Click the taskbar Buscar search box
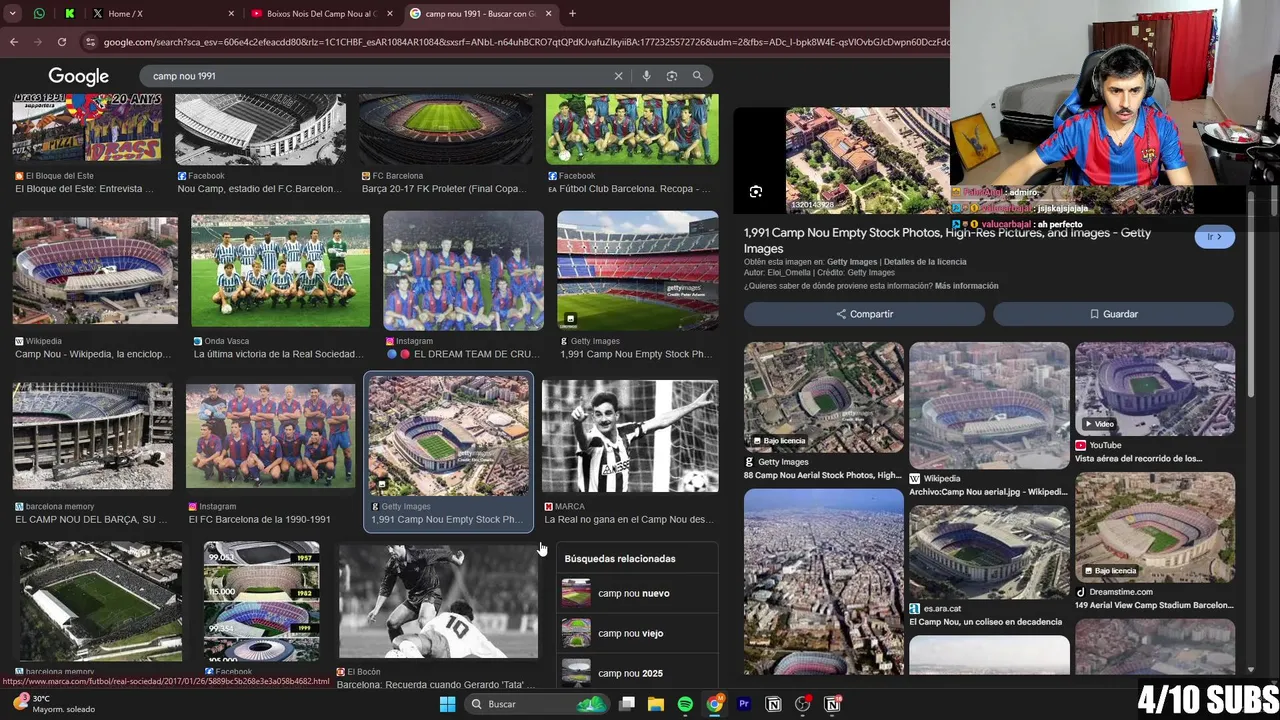Viewport: 1280px width, 720px height. [538, 704]
